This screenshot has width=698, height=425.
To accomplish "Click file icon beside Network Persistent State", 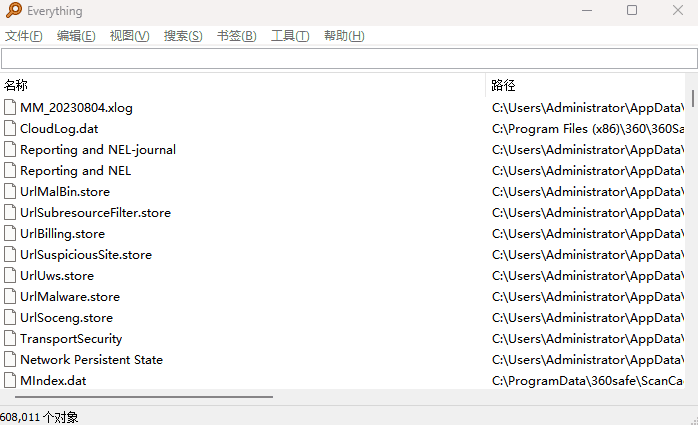I will [x=10, y=360].
